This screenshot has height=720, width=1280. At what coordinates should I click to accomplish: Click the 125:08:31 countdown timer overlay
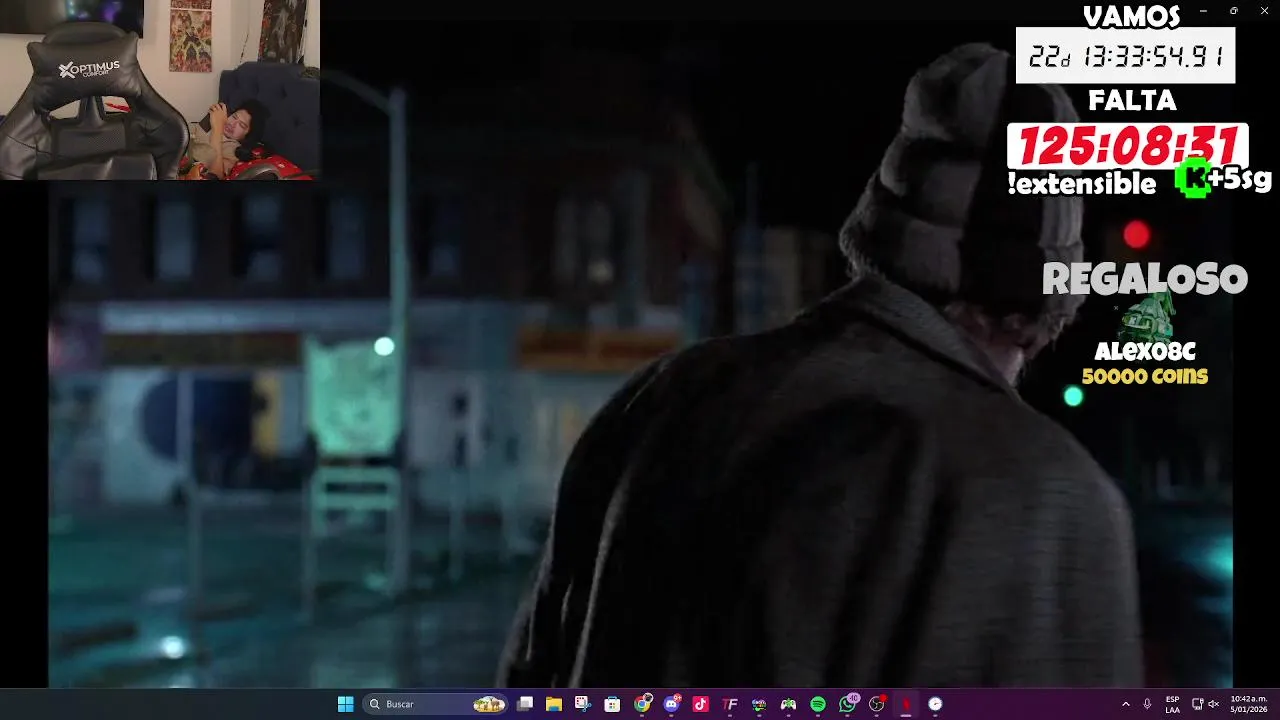coord(1127,146)
